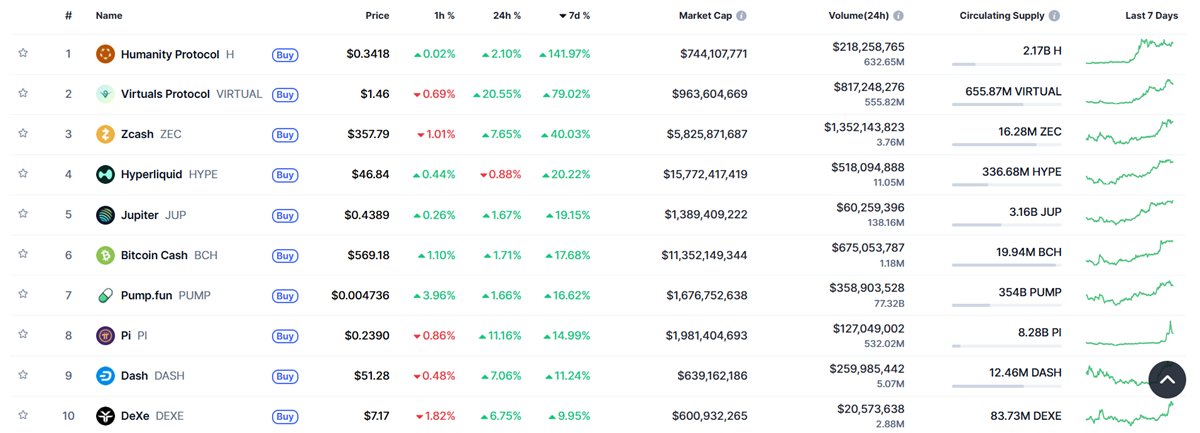Star Humanity Protocol to add it to watchlist
The image size is (1200, 433).
tap(23, 53)
